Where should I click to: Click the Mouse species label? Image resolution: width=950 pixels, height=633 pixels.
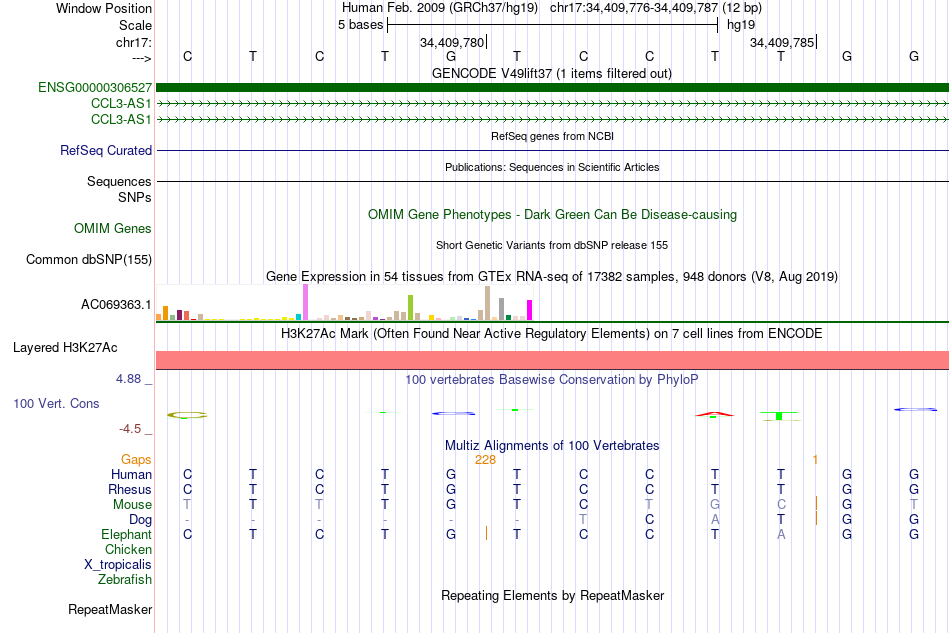132,505
